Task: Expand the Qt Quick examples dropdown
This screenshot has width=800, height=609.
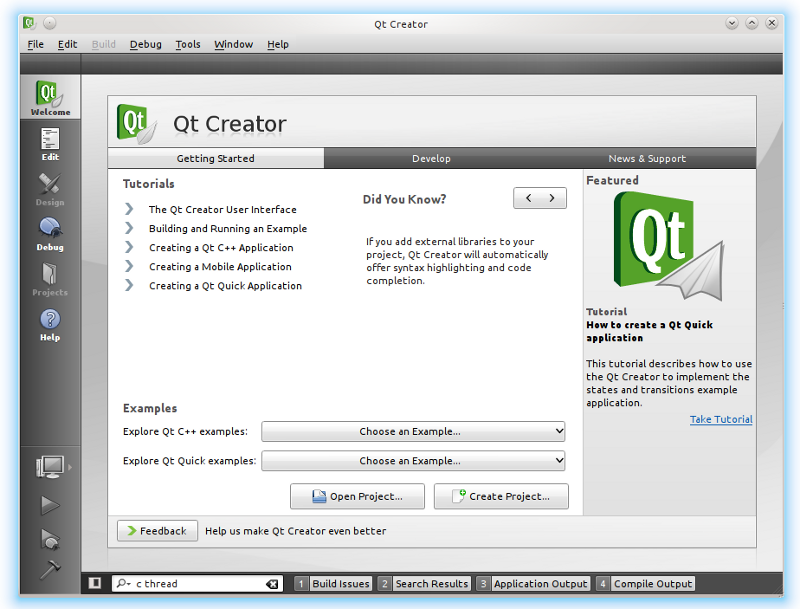Action: click(x=413, y=461)
